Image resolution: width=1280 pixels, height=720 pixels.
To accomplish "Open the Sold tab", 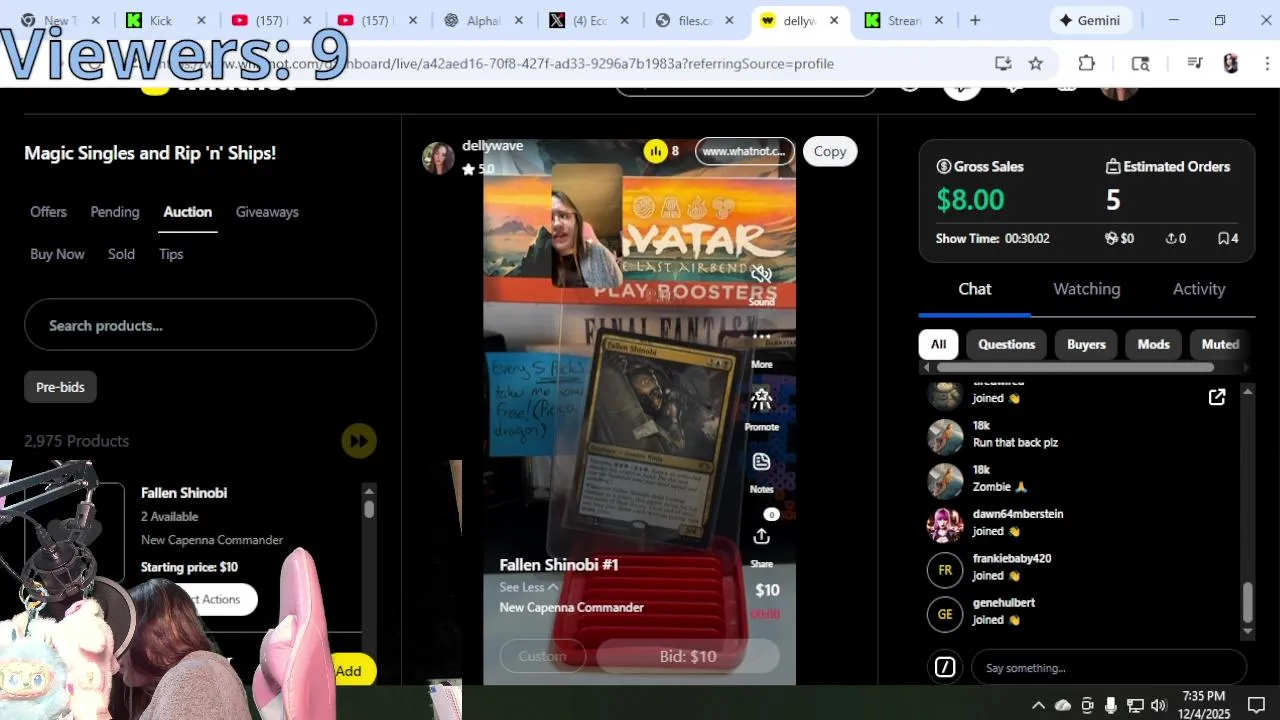I will click(x=121, y=254).
